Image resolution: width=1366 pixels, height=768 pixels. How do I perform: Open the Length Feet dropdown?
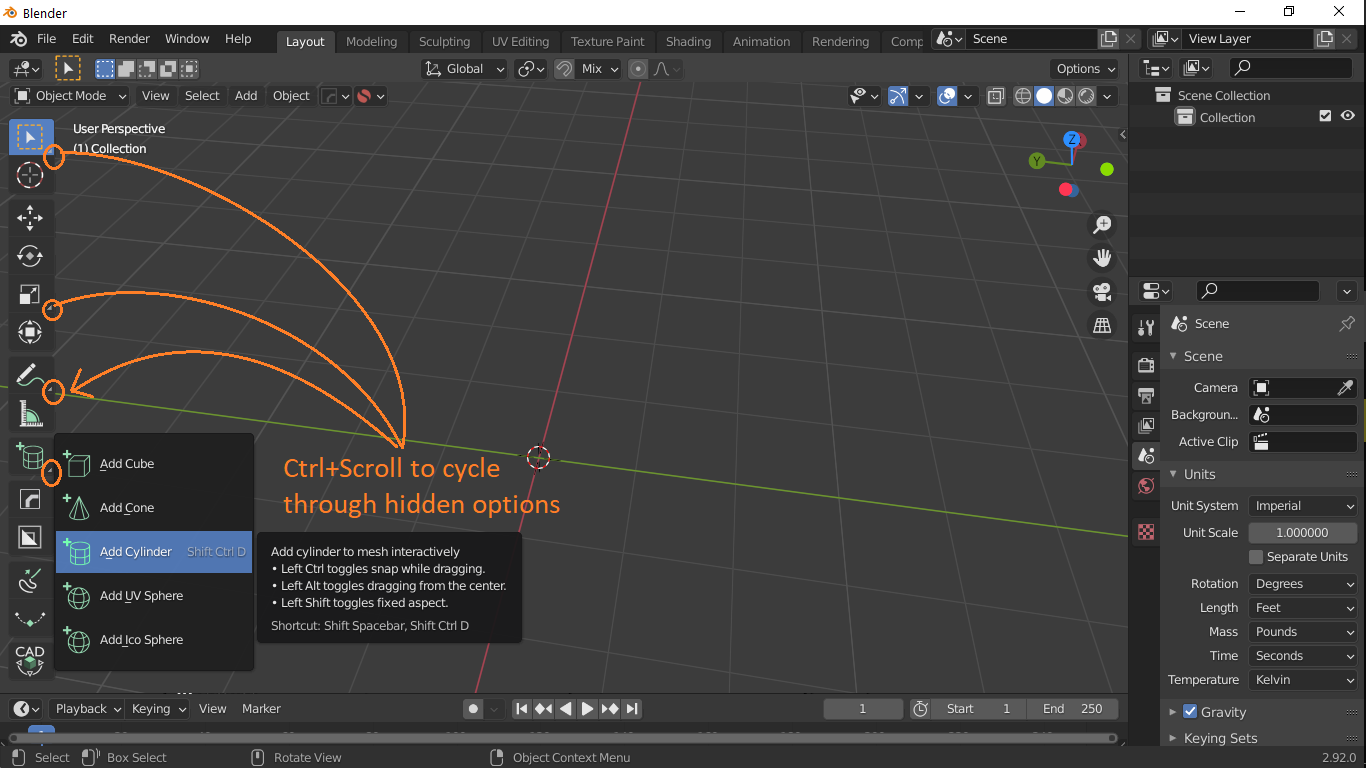click(x=1303, y=608)
